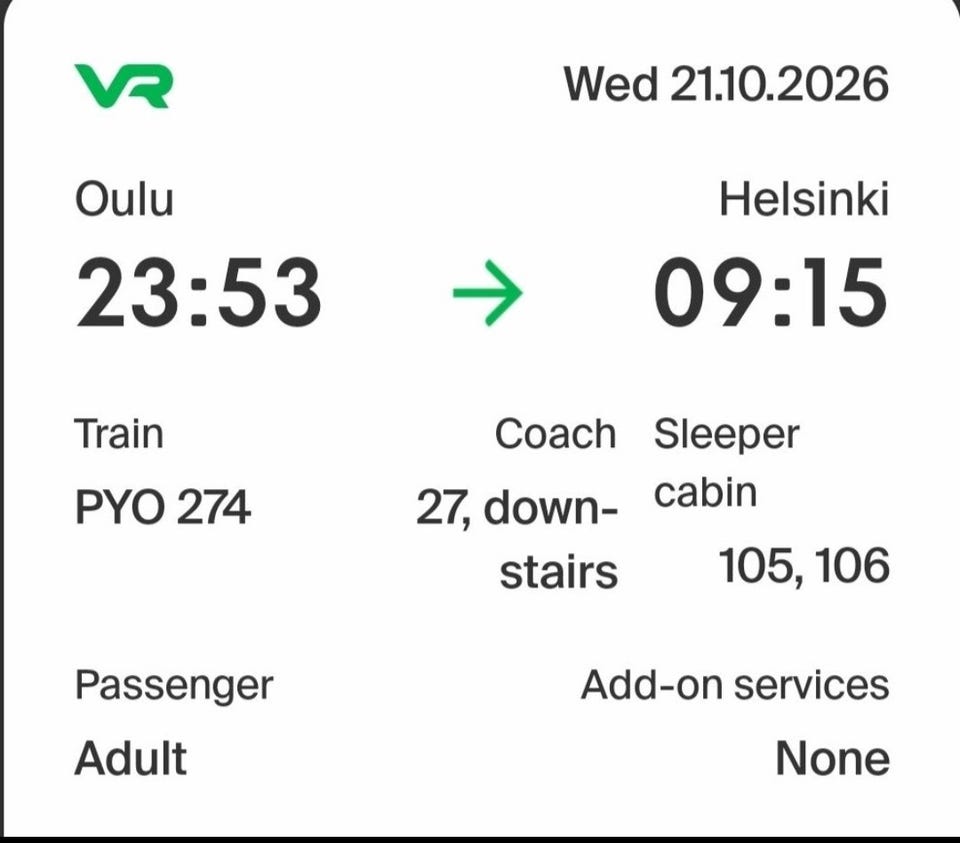Image resolution: width=960 pixels, height=843 pixels.
Task: Click the green route arrow icon
Action: coord(487,293)
